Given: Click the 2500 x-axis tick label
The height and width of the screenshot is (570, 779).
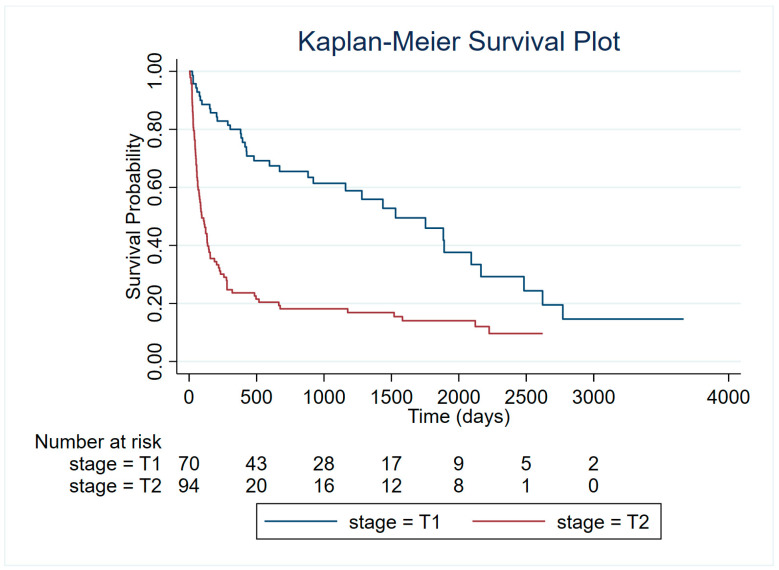Looking at the screenshot, I should click(526, 397).
